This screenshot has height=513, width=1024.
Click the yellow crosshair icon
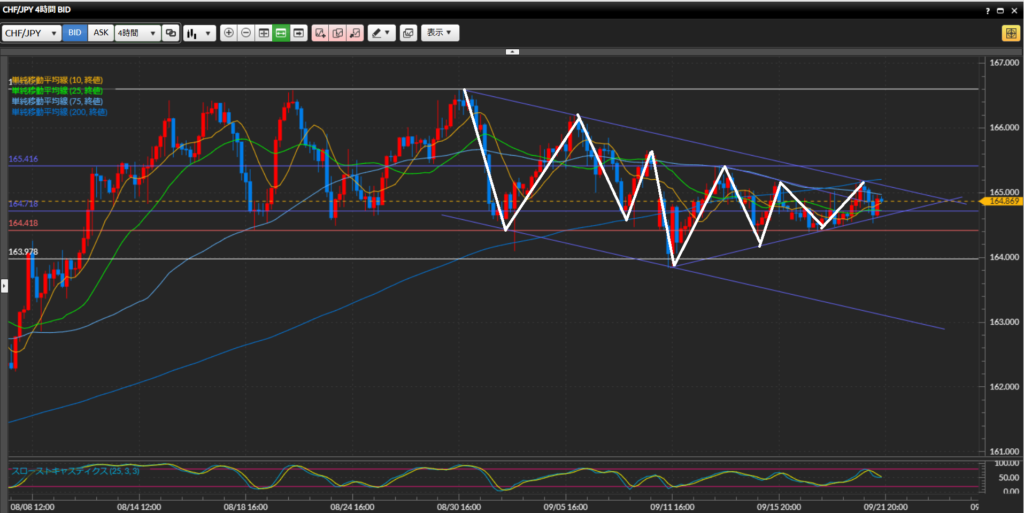[1010, 33]
